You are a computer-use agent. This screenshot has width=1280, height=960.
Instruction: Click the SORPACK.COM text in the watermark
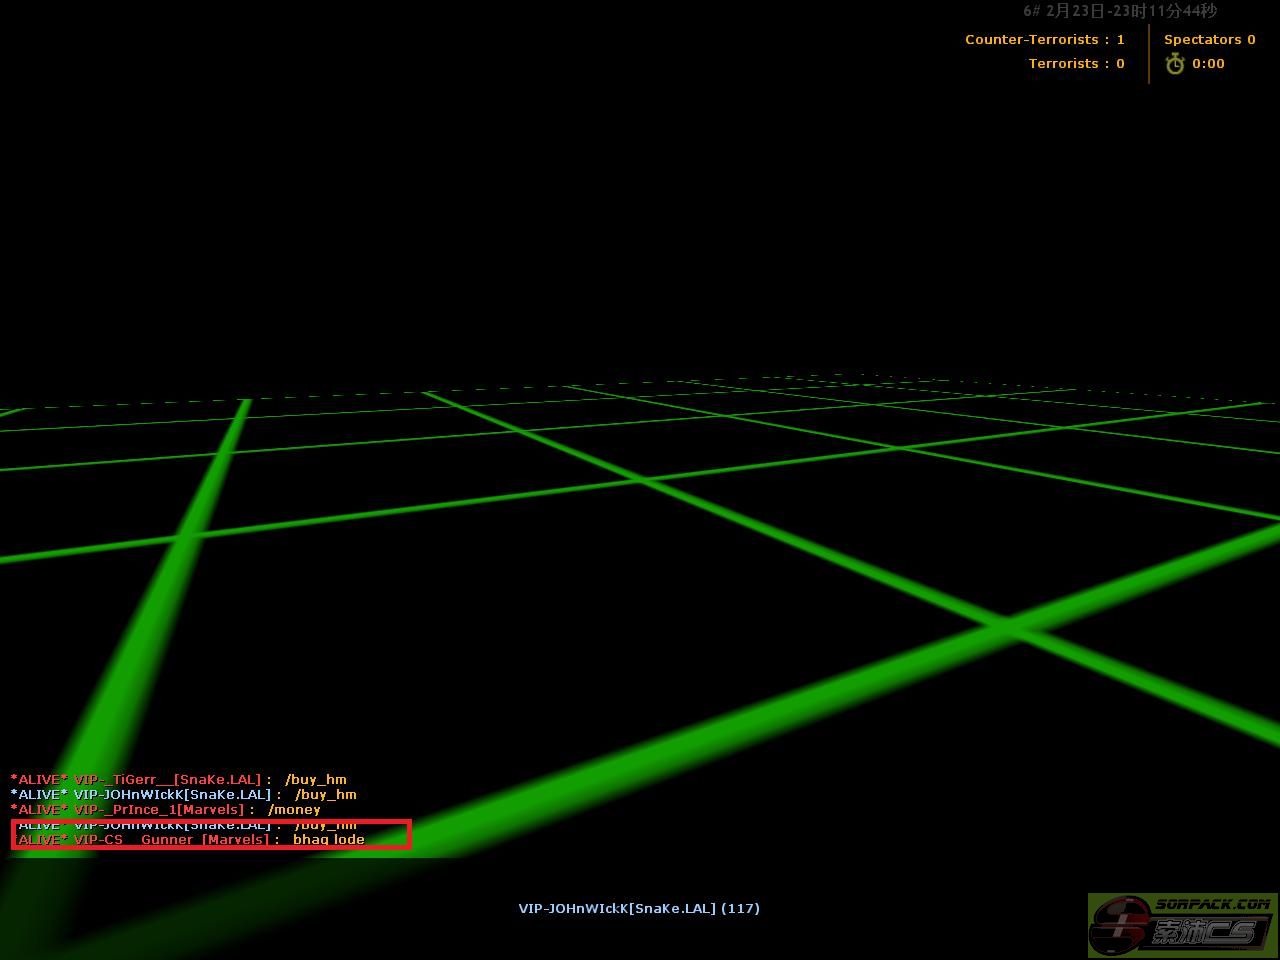tap(1212, 904)
